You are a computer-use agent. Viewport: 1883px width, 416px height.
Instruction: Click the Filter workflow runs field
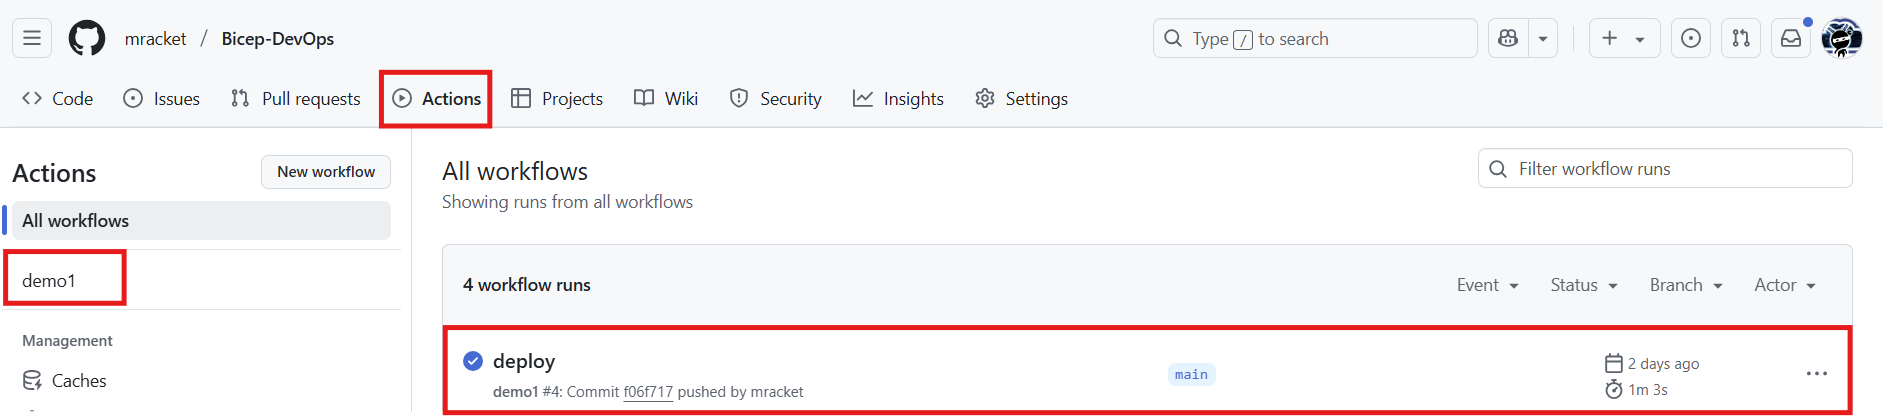pos(1665,168)
